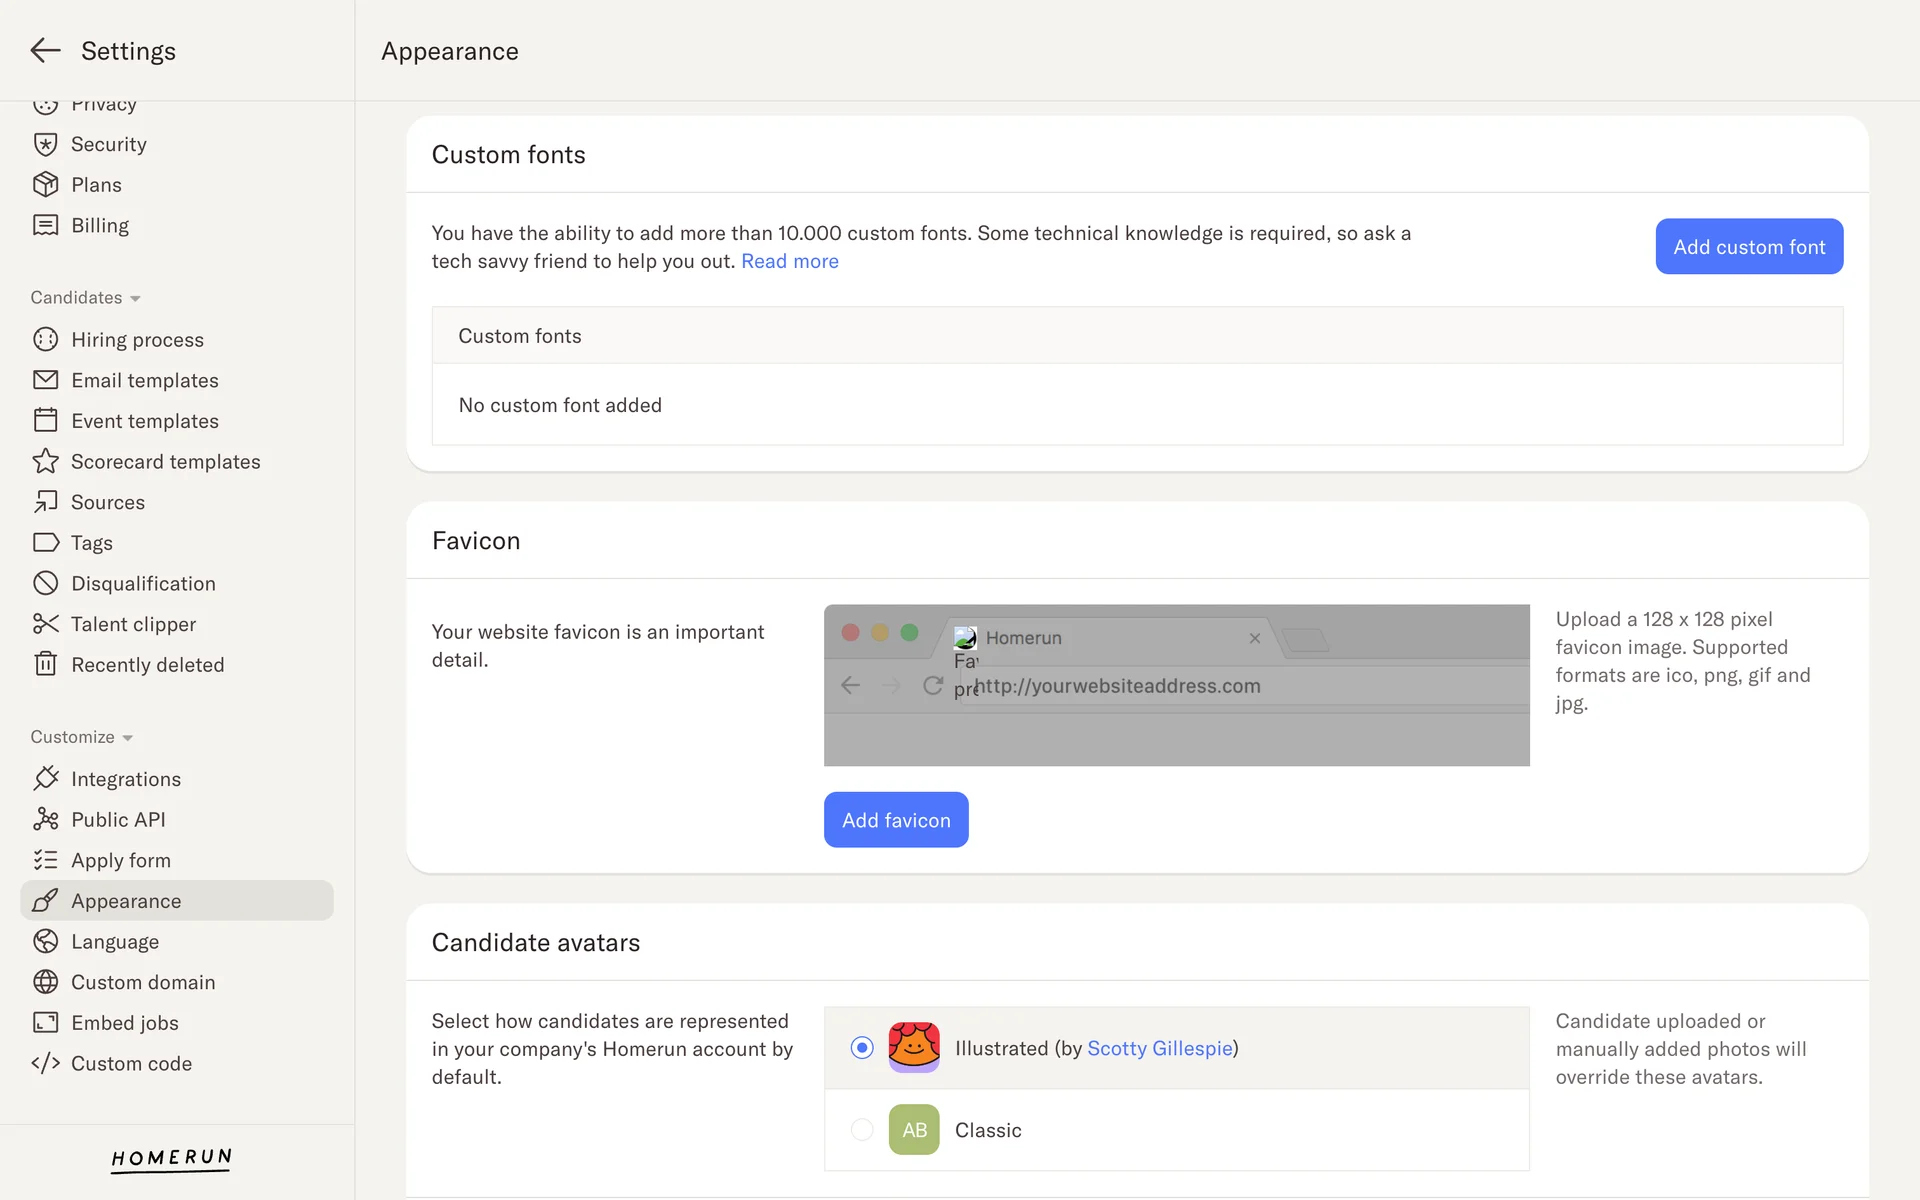
Task: Open Talent clipper scissors icon
Action: (45, 624)
